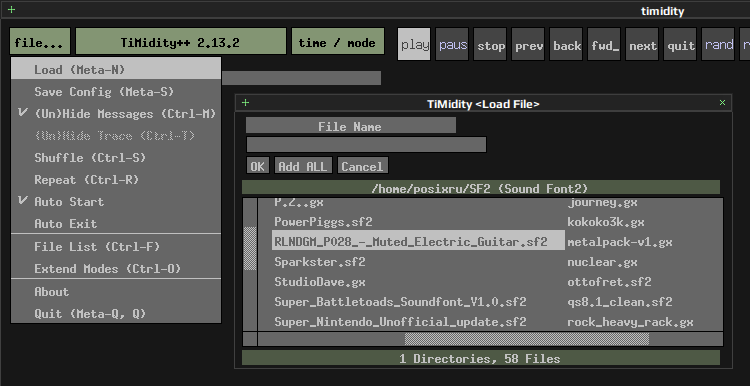The width and height of the screenshot is (750, 386).
Task: Select qs8.1_clean.sf2 in file list
Action: pyautogui.click(x=619, y=302)
